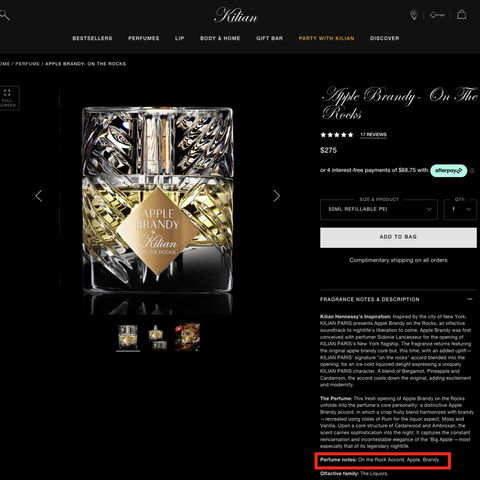480x480 pixels.
Task: Click the Perfume breadcrumb link
Action: tap(28, 64)
